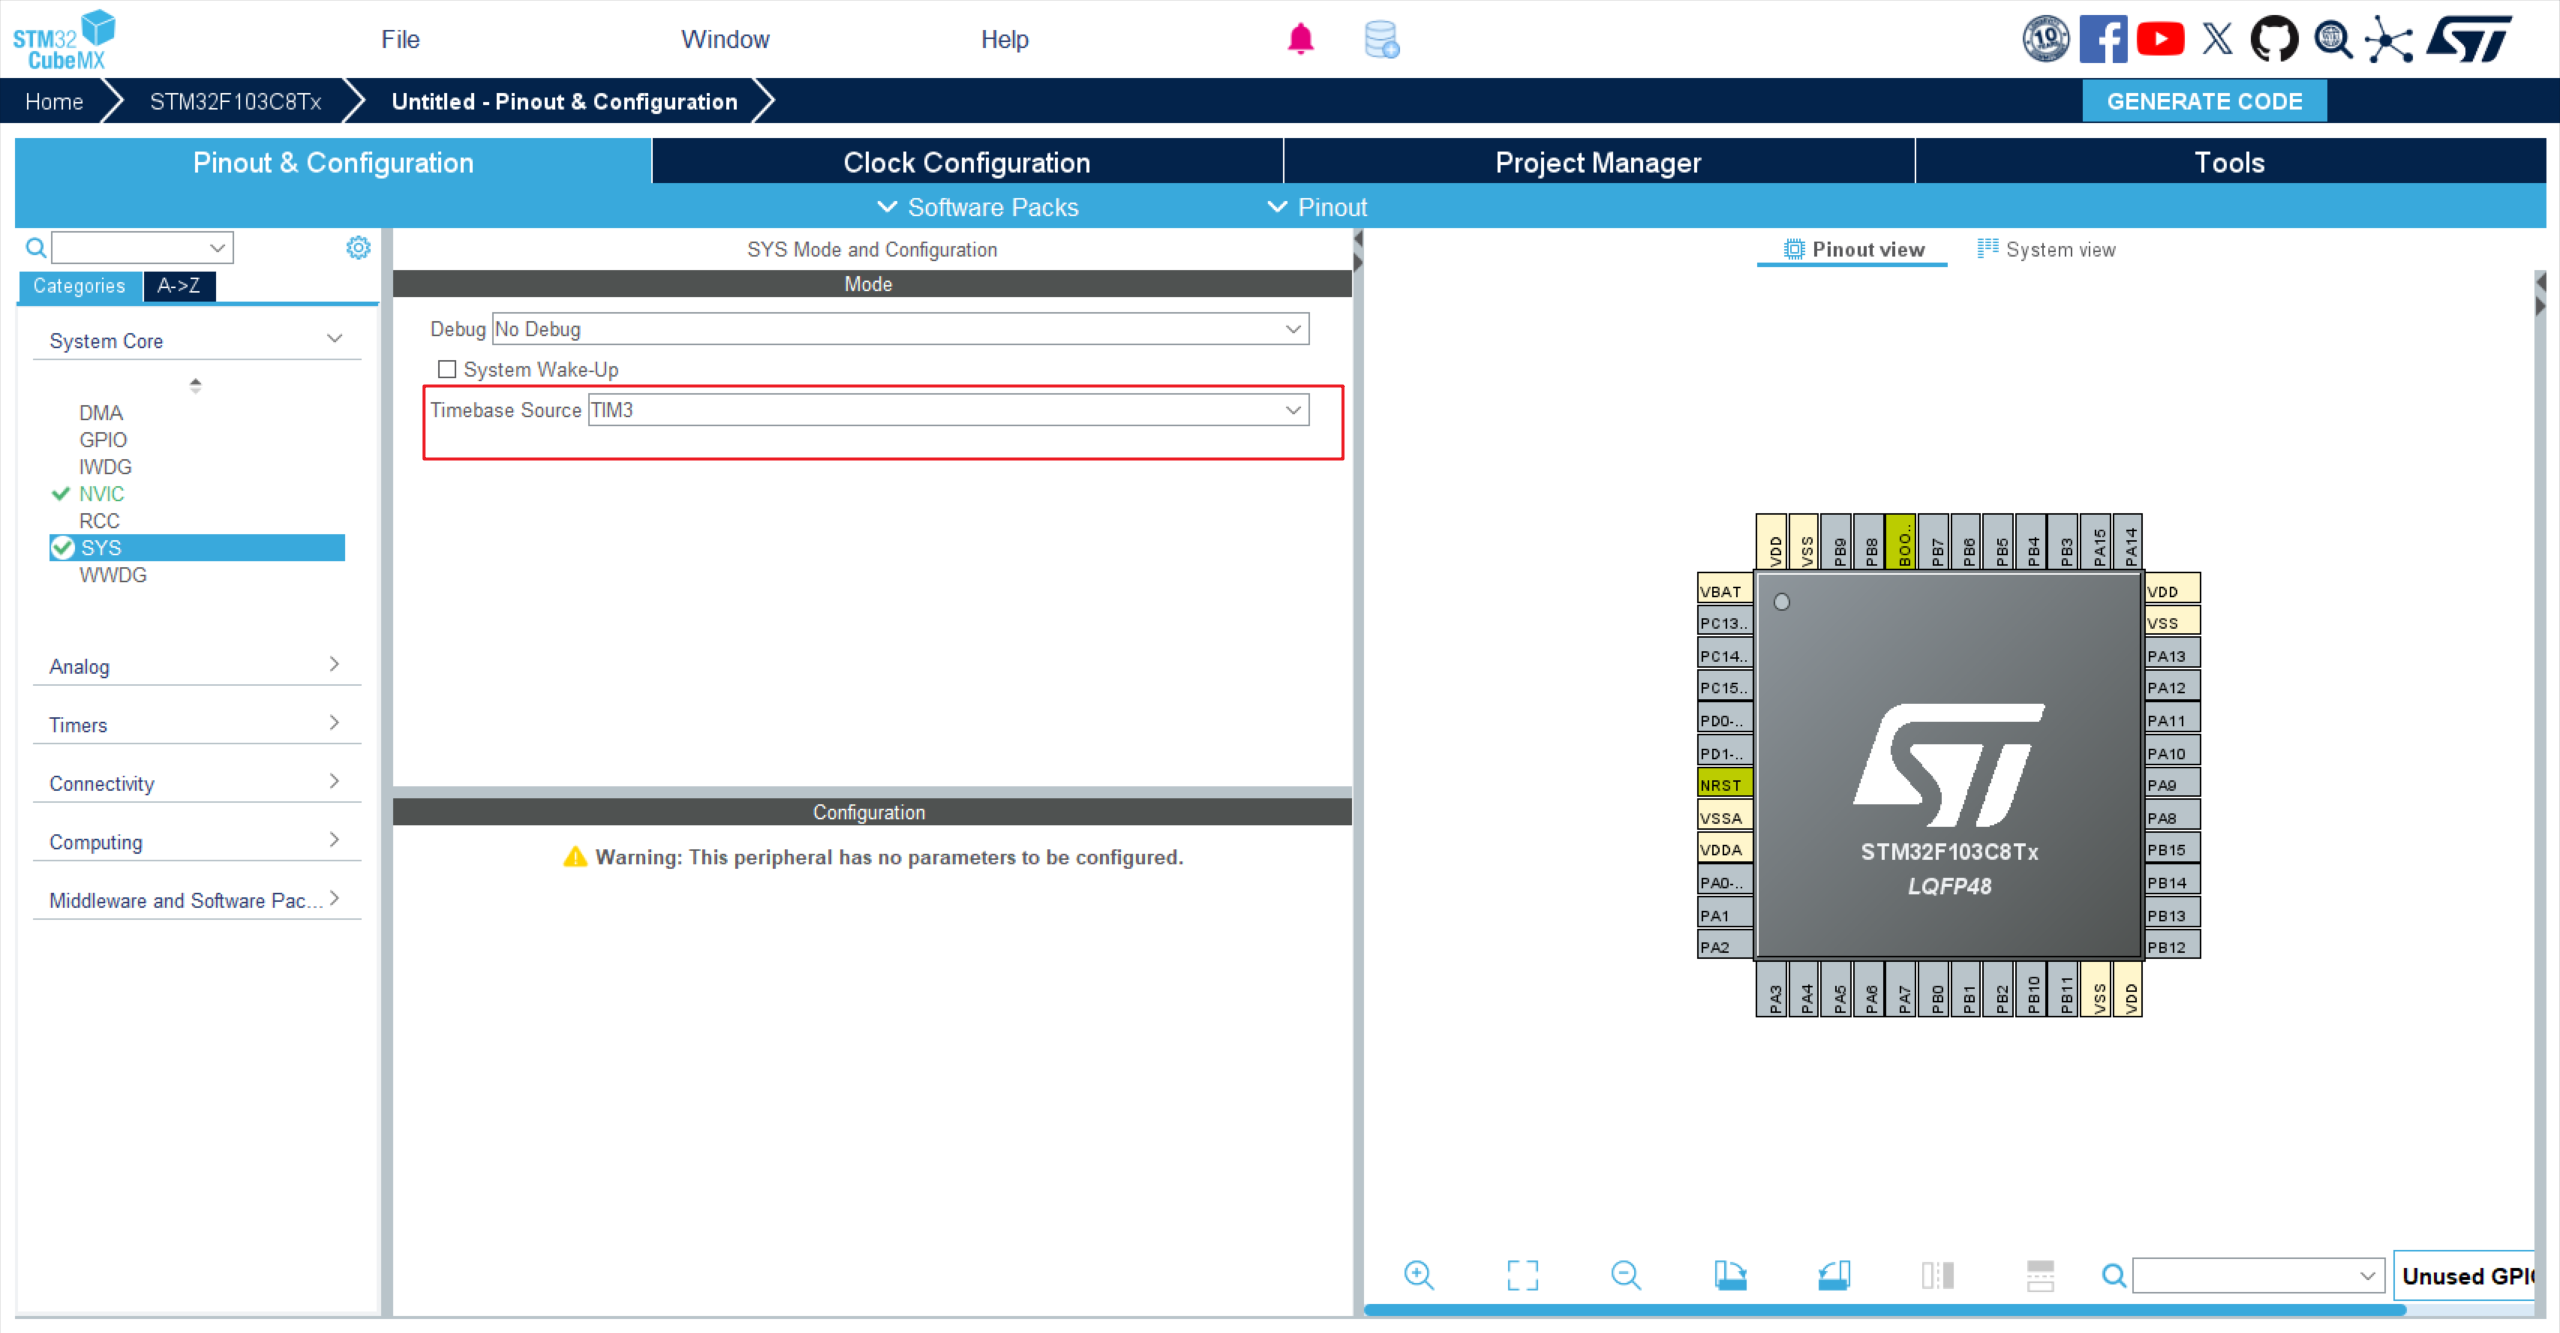Select RCC in System Core
Screen dimensions: 2560x1333
click(99, 520)
